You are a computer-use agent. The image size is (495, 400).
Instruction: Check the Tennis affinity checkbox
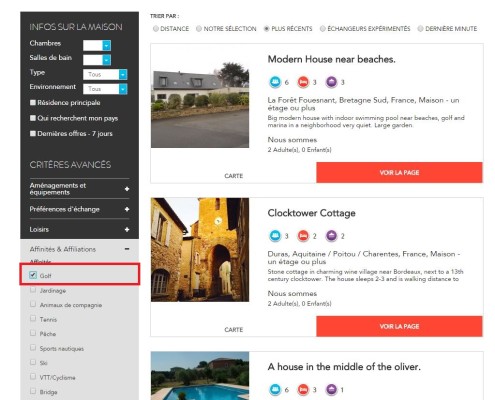[33, 318]
